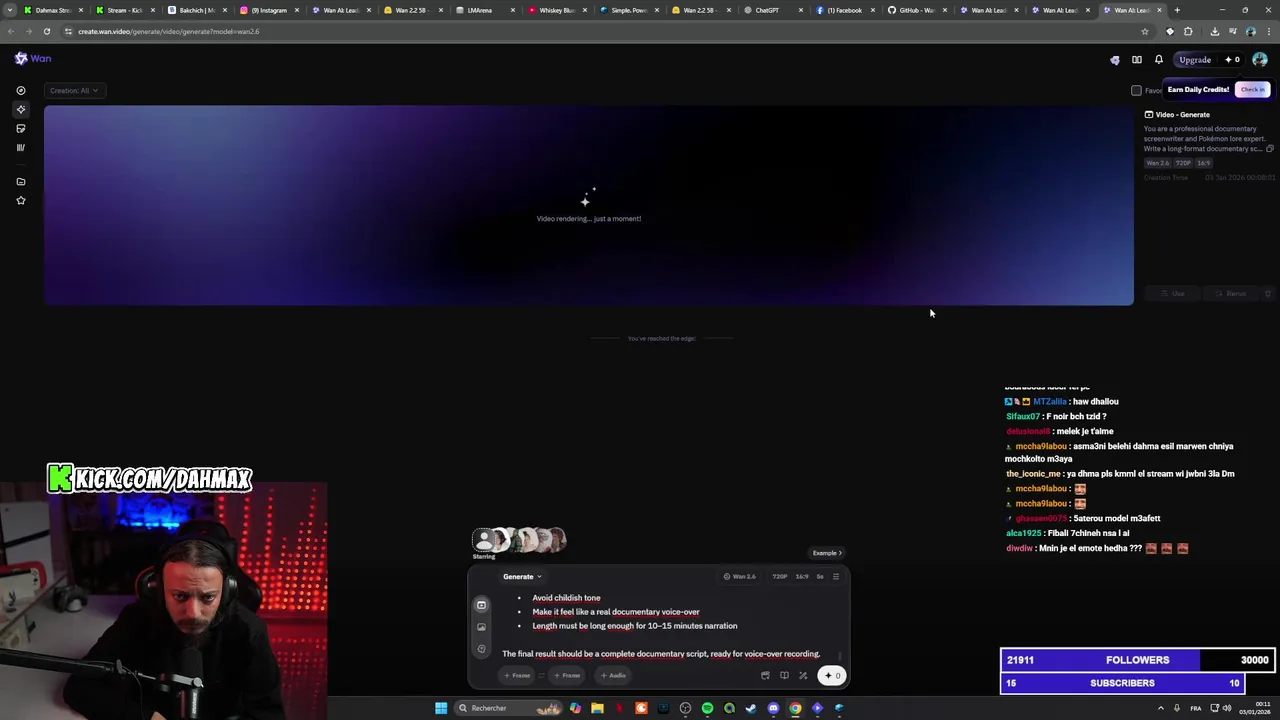1280x720 pixels.
Task: Swap first and last frame icon
Action: point(541,676)
